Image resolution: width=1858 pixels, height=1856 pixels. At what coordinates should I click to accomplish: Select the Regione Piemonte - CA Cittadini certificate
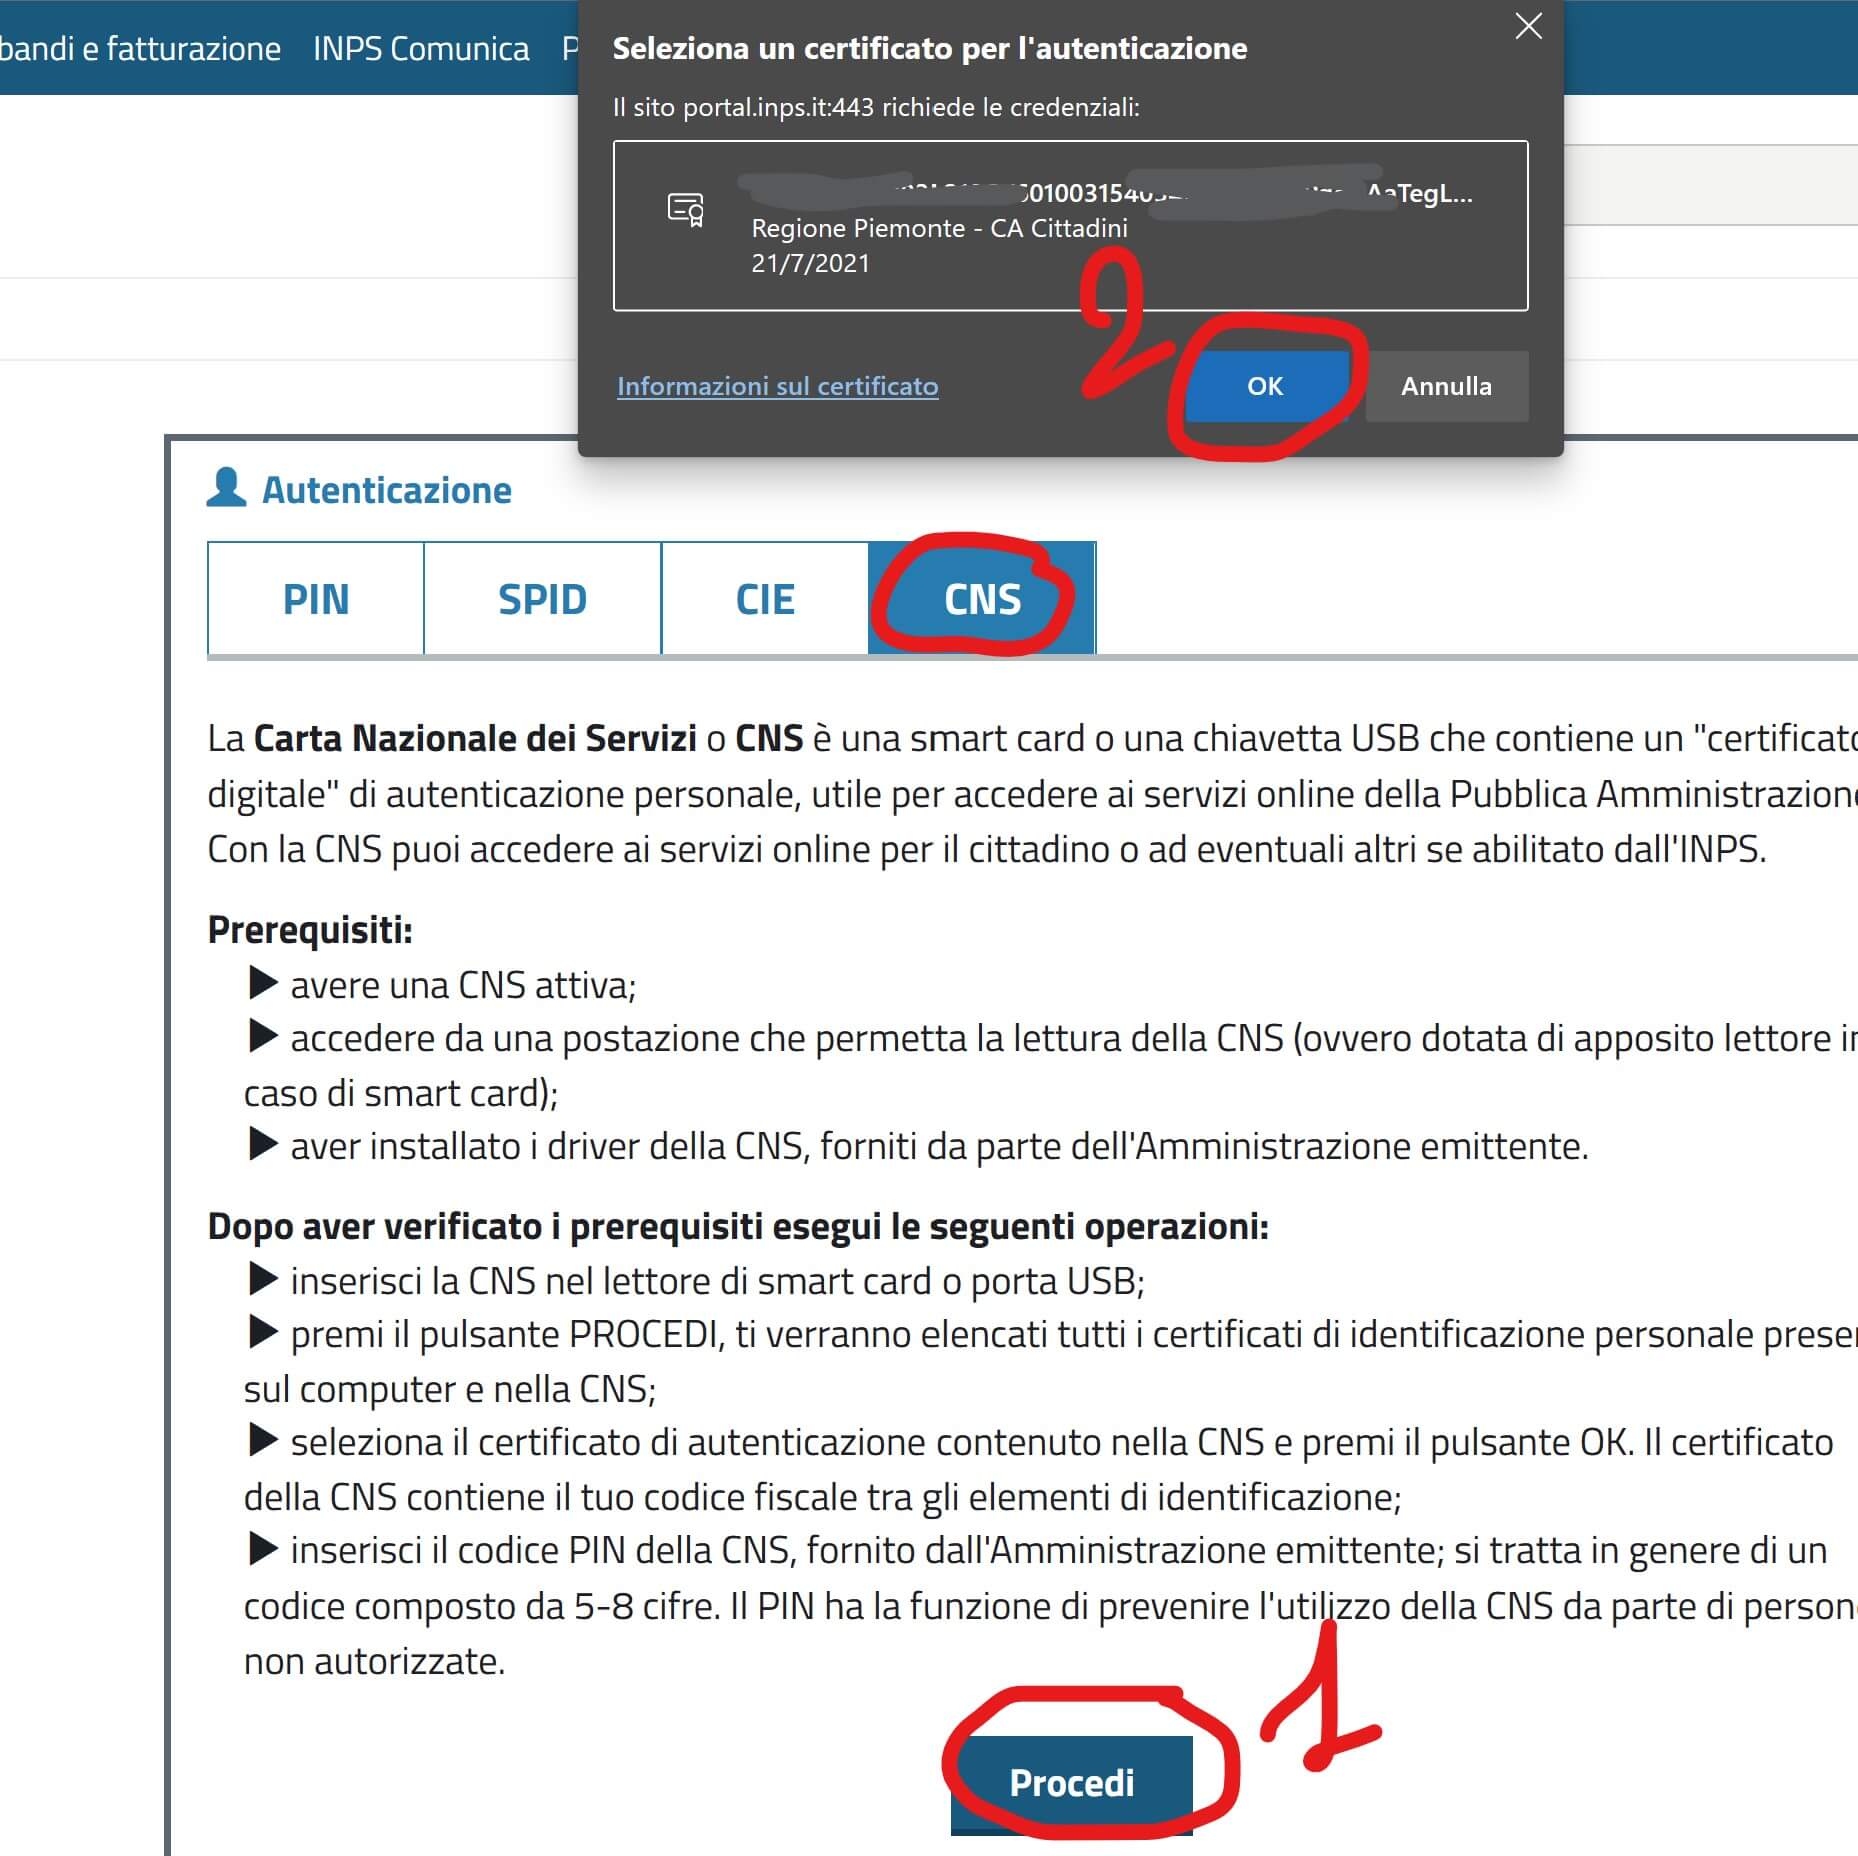click(x=1070, y=226)
